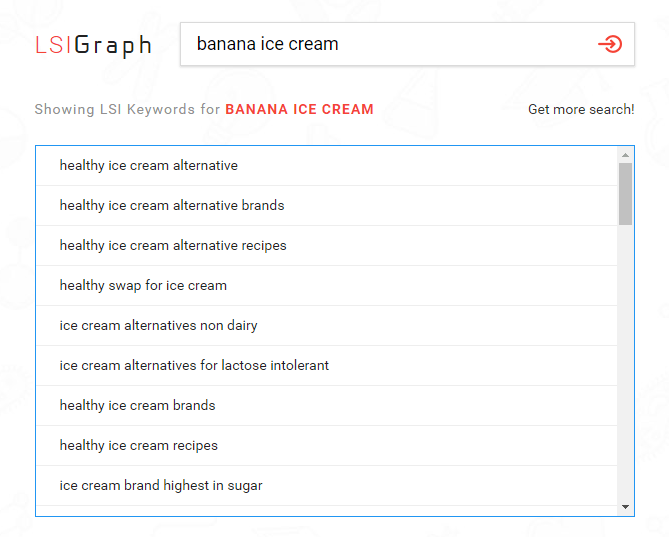Select healthy ice cream alternative brands keyword
The image size is (669, 537).
[x=172, y=205]
